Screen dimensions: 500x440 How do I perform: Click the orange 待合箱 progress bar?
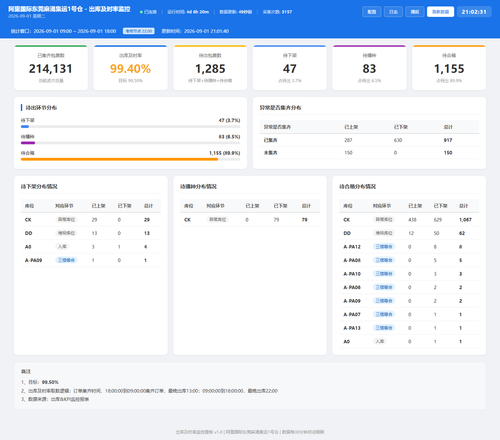point(119,159)
